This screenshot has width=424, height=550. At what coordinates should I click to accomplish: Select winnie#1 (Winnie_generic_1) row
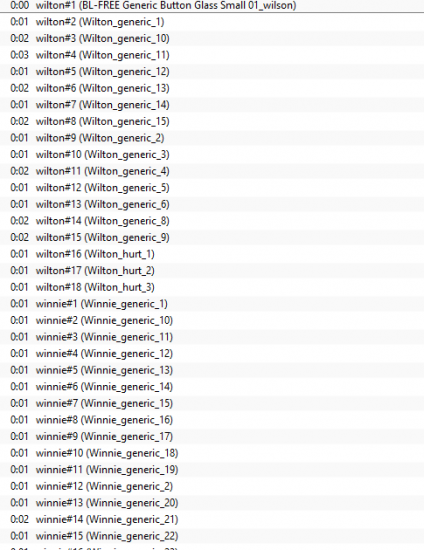click(212, 304)
